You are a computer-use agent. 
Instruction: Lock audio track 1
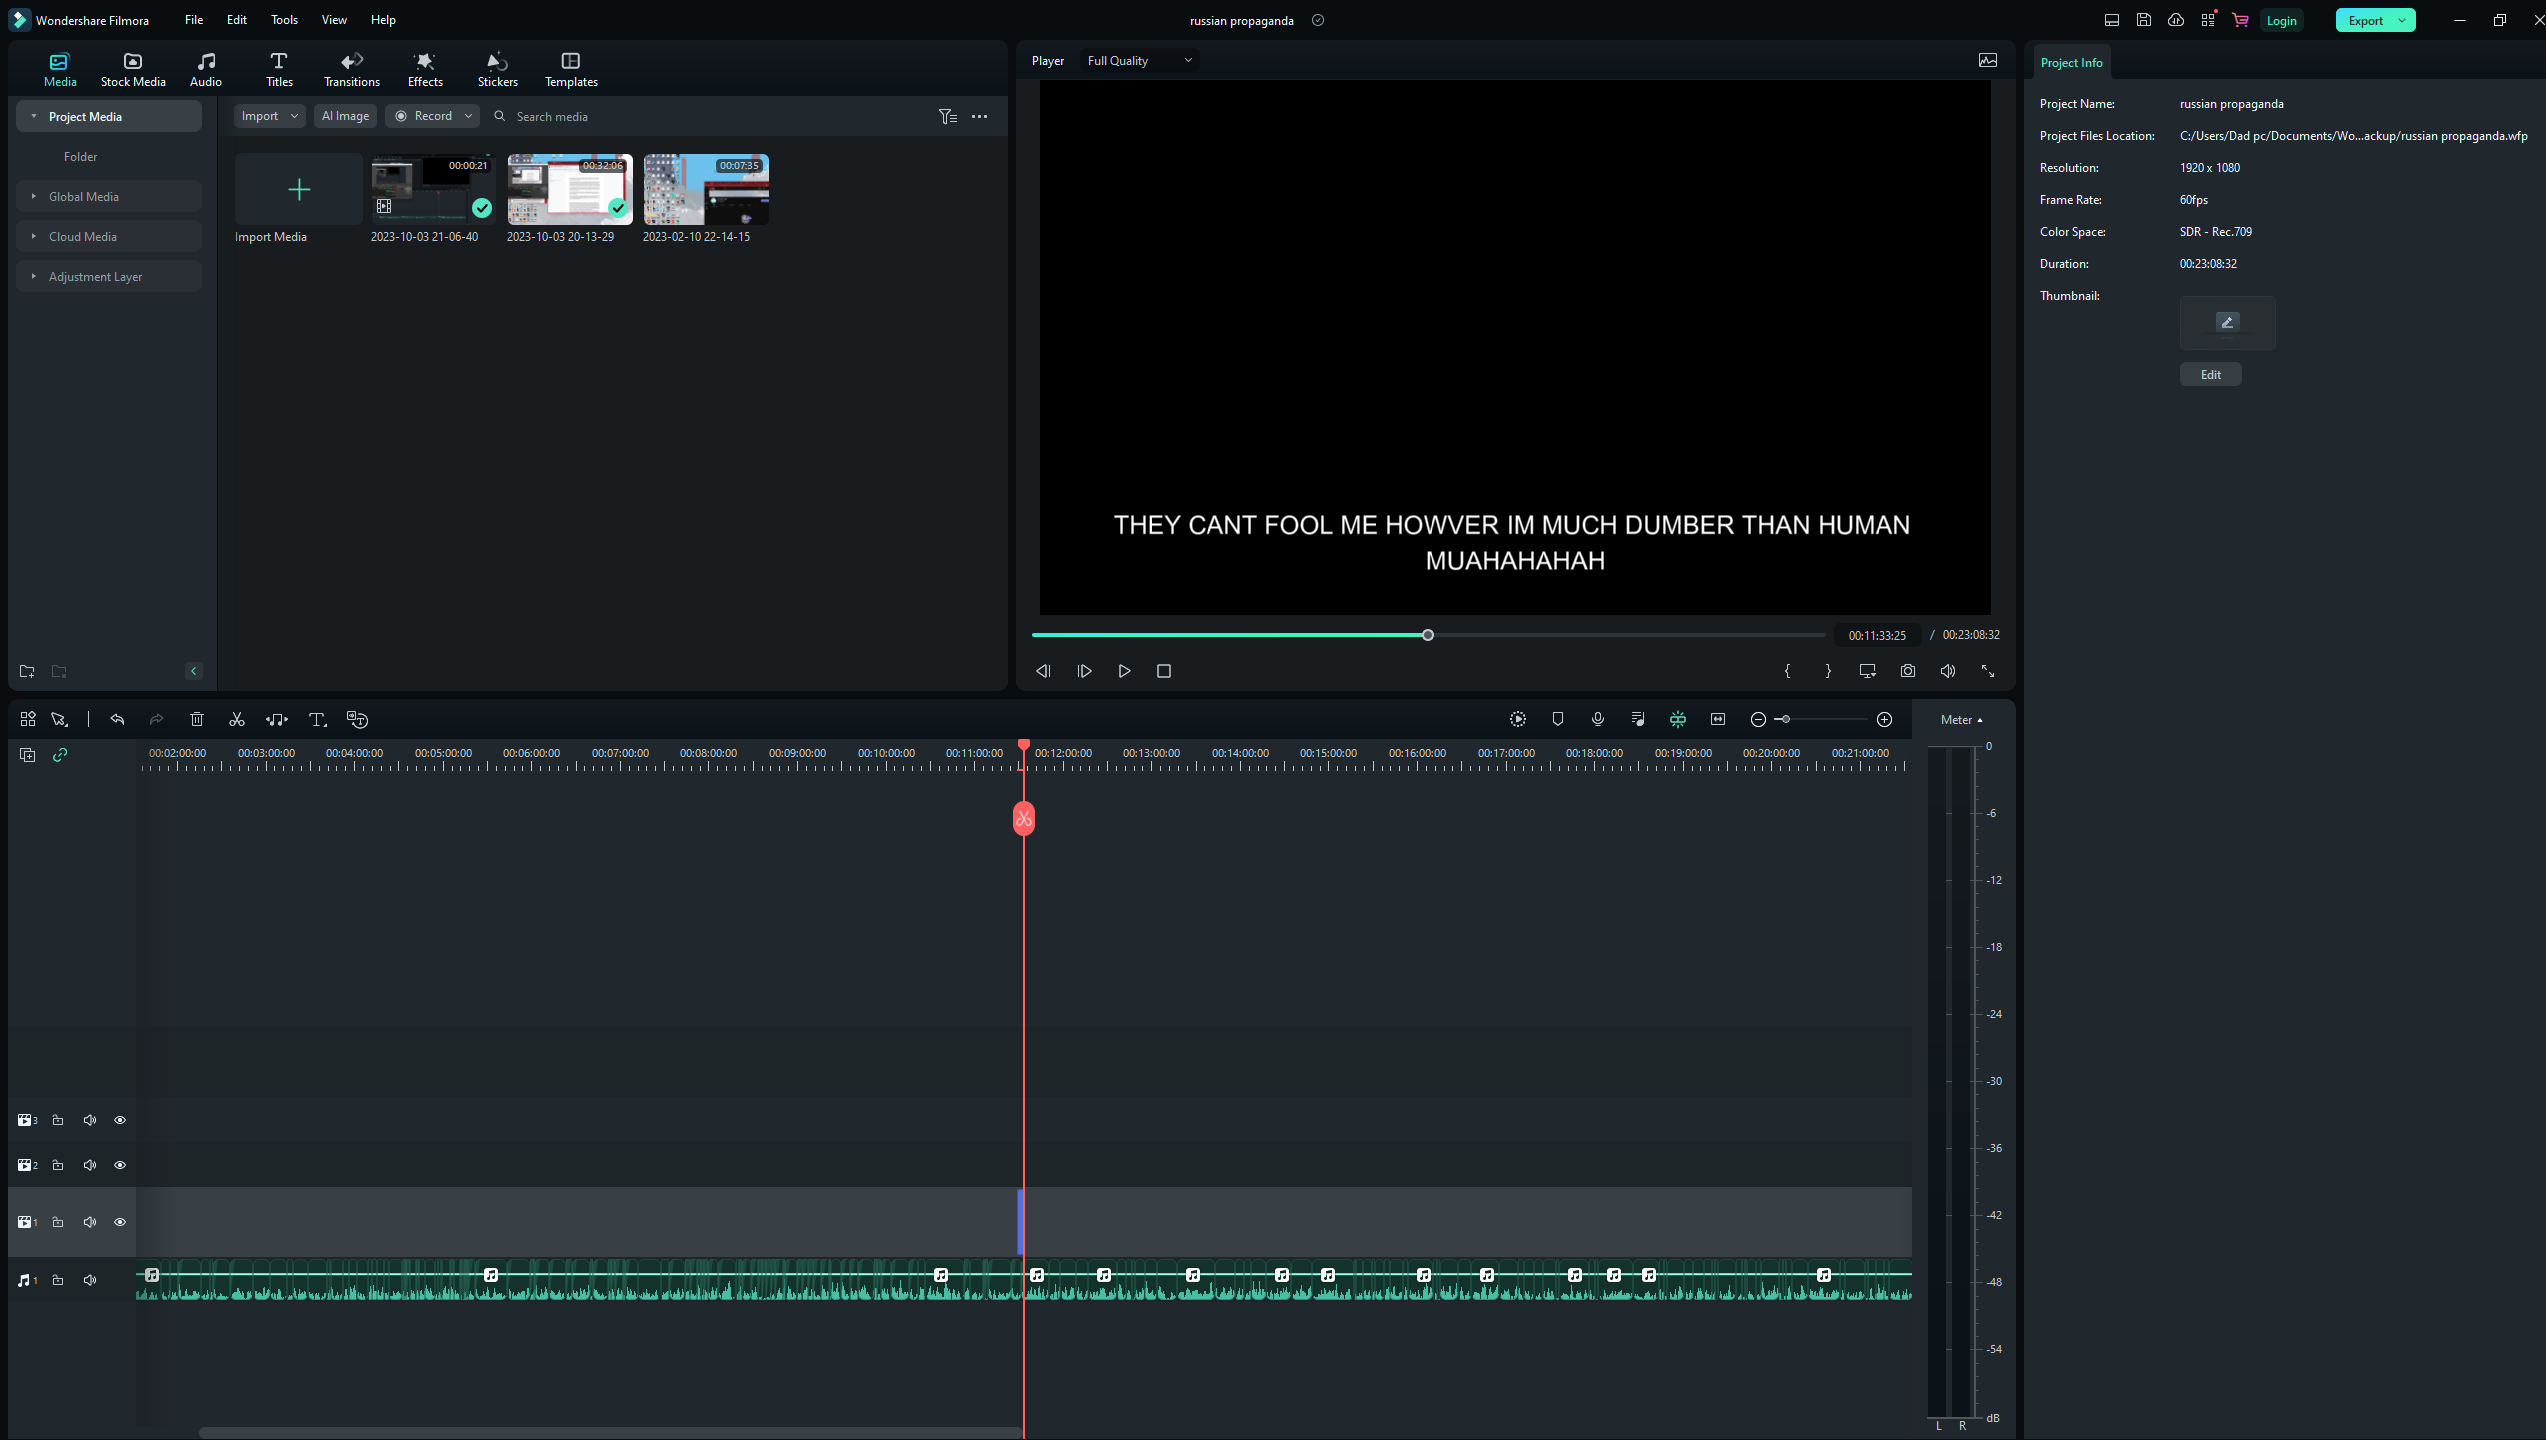(58, 1280)
